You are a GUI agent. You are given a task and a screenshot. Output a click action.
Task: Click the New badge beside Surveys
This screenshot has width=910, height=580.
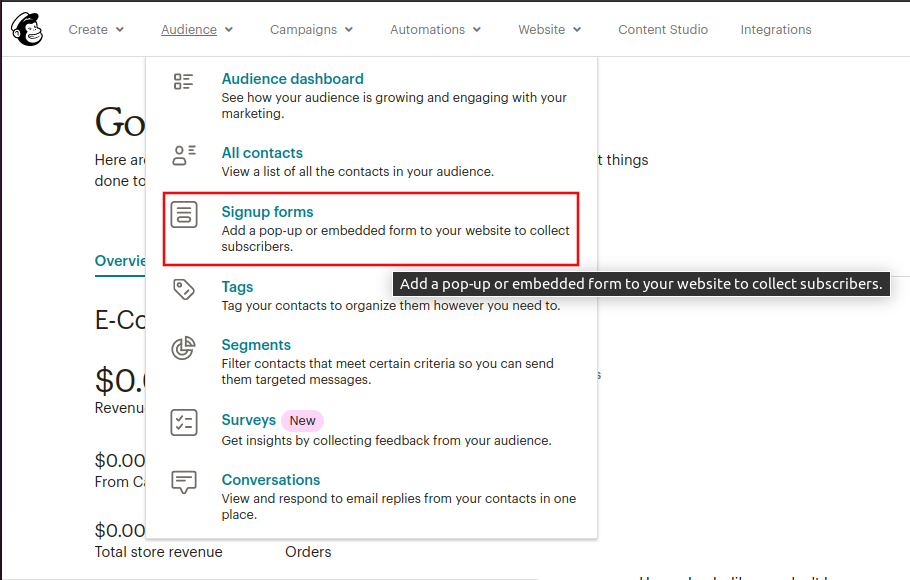tap(302, 420)
